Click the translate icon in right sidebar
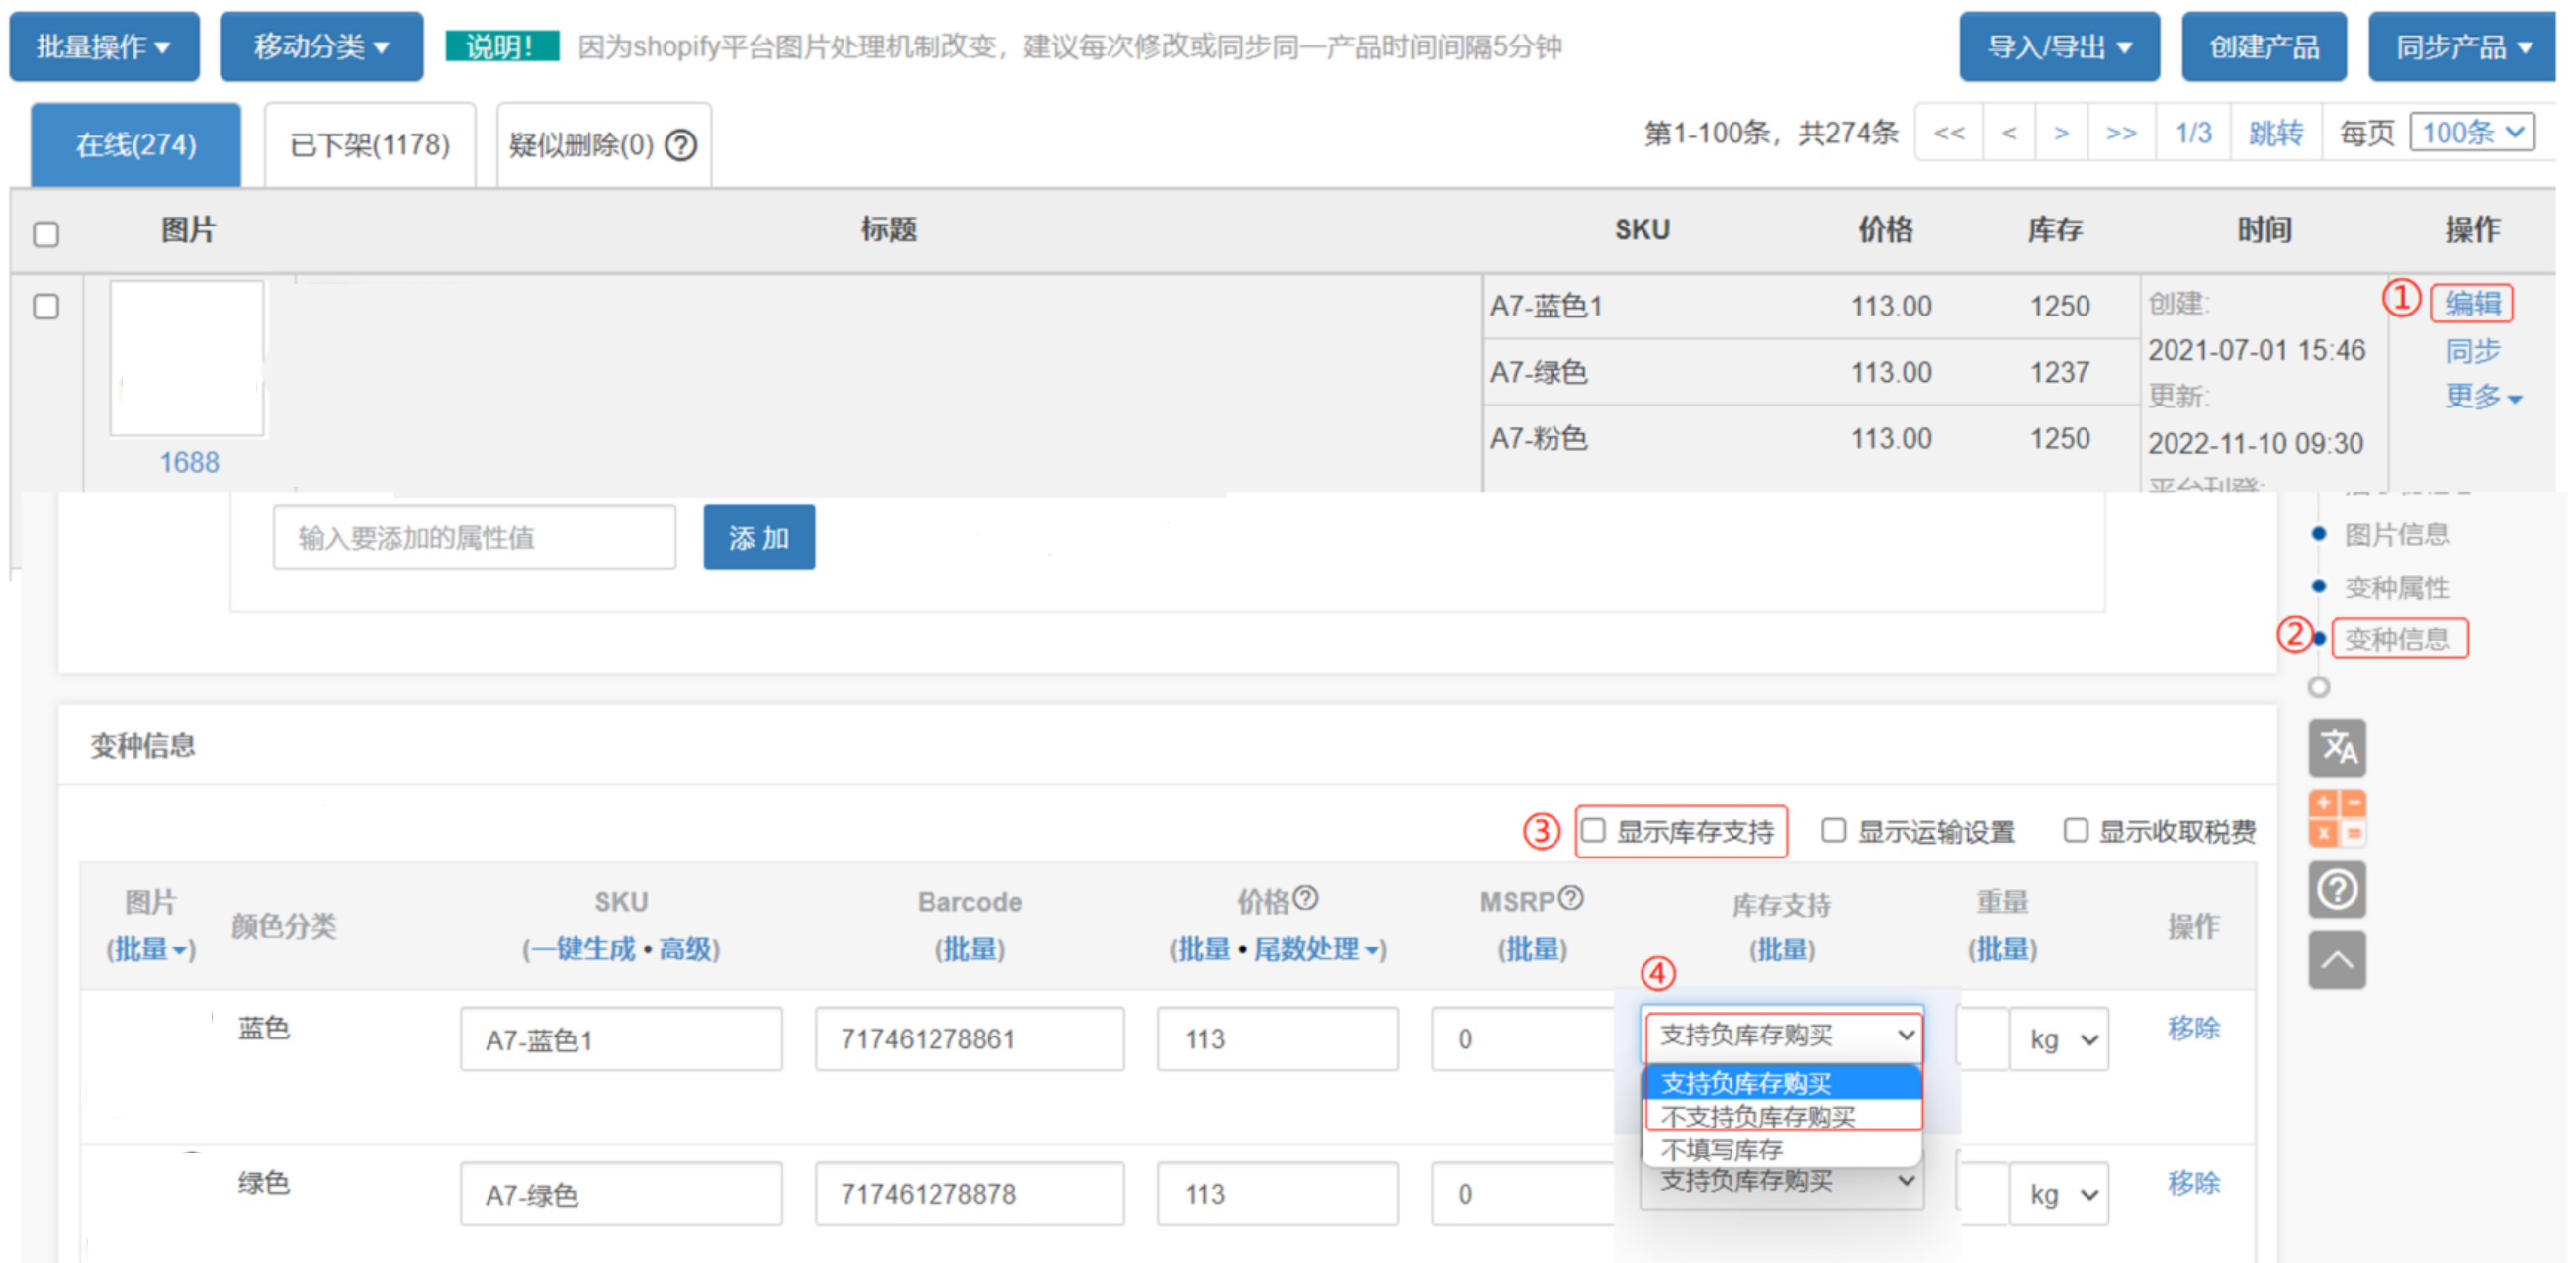The image size is (2576, 1263). pos(2336,747)
